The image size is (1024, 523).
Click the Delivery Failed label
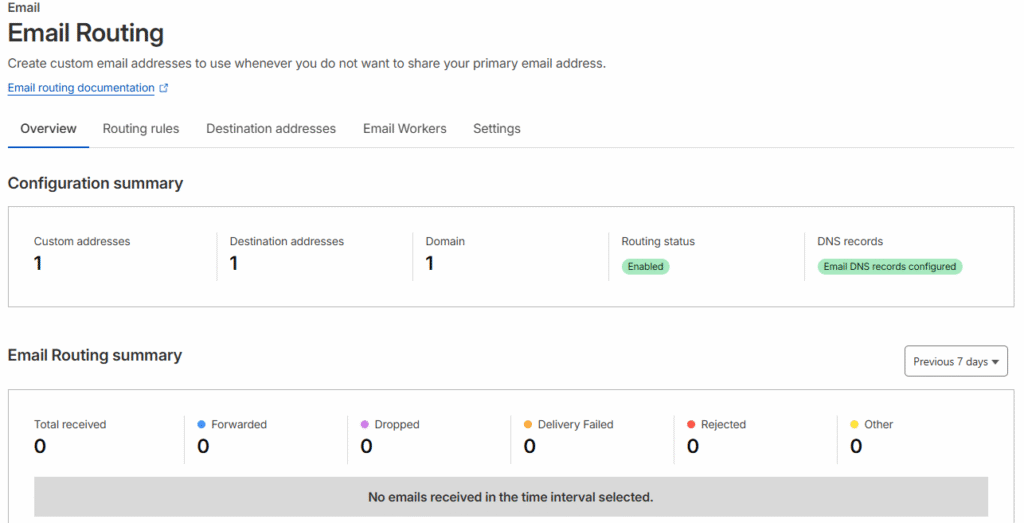(575, 424)
